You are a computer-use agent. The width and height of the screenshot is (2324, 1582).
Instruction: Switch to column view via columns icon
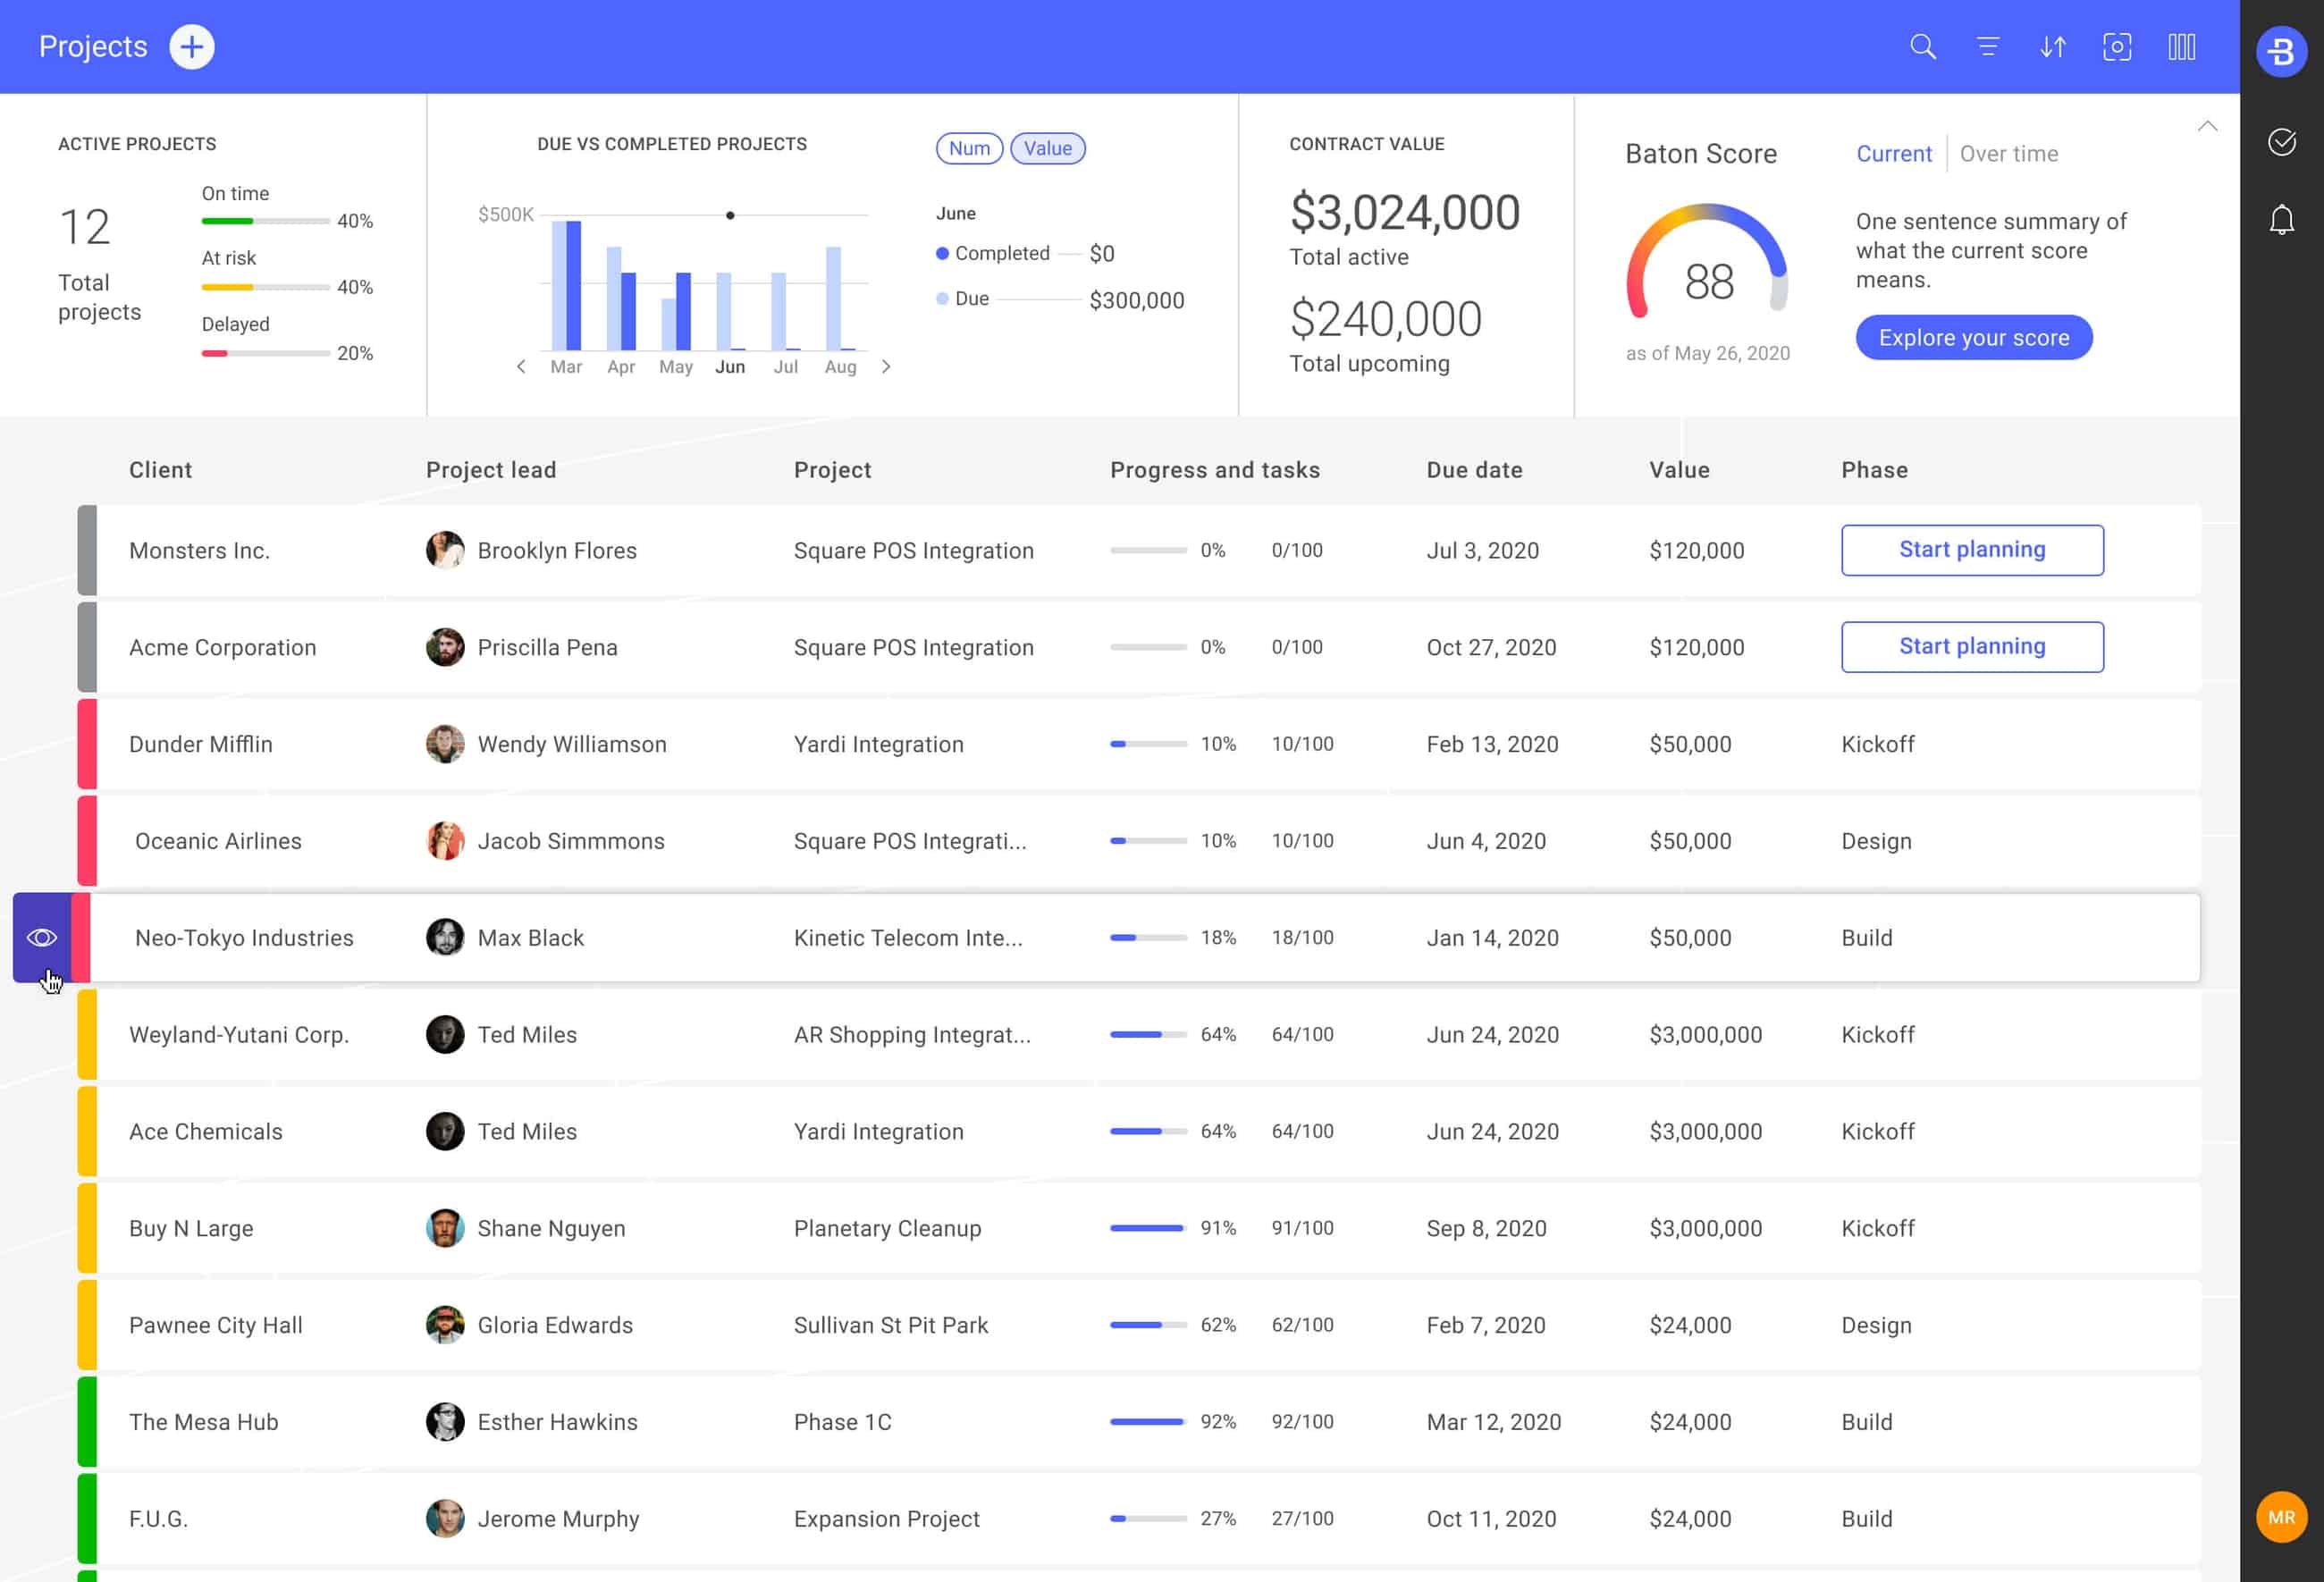2182,46
